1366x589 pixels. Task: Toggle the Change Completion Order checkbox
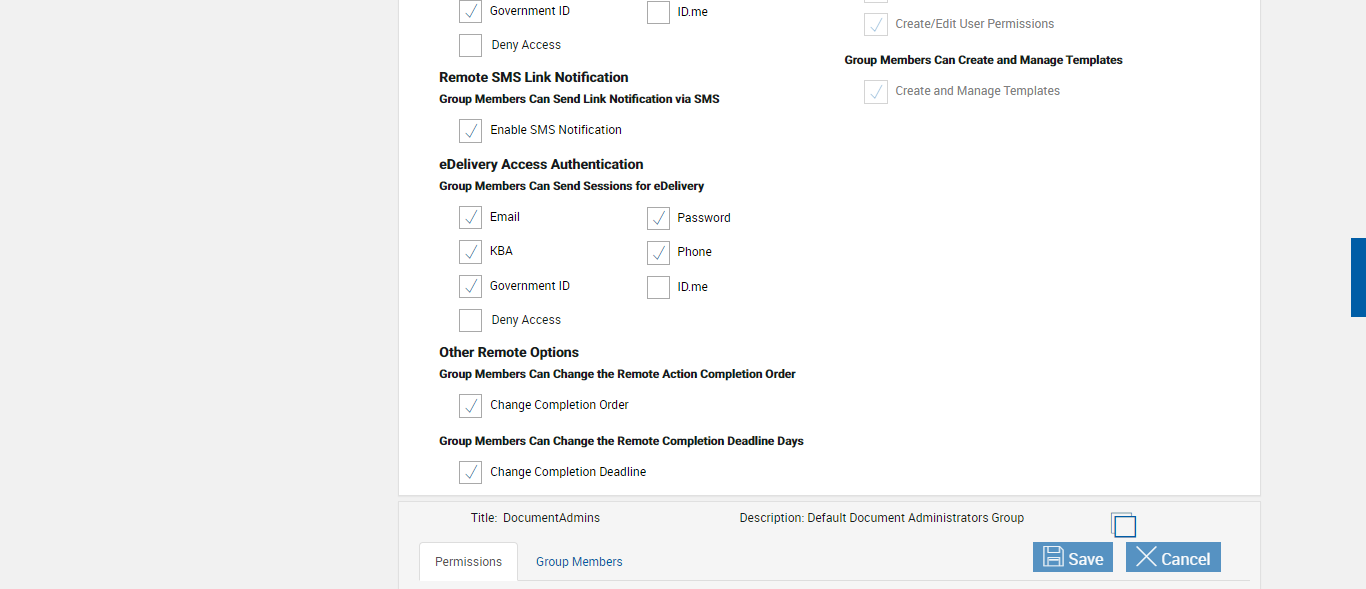(470, 406)
